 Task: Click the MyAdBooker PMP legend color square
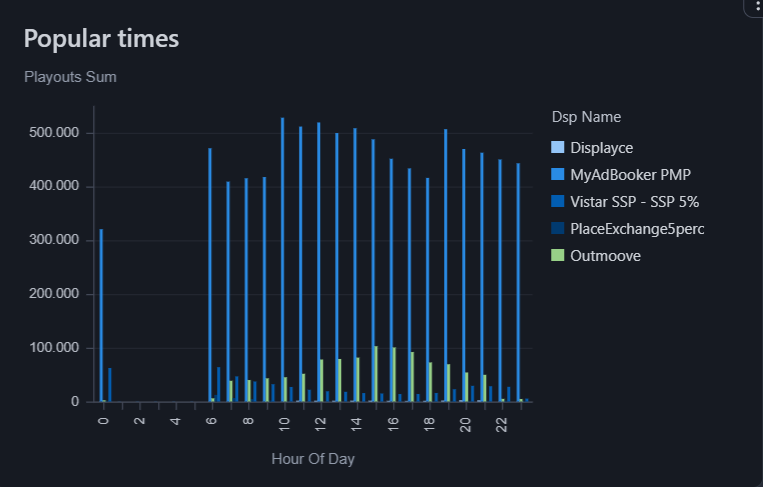558,175
